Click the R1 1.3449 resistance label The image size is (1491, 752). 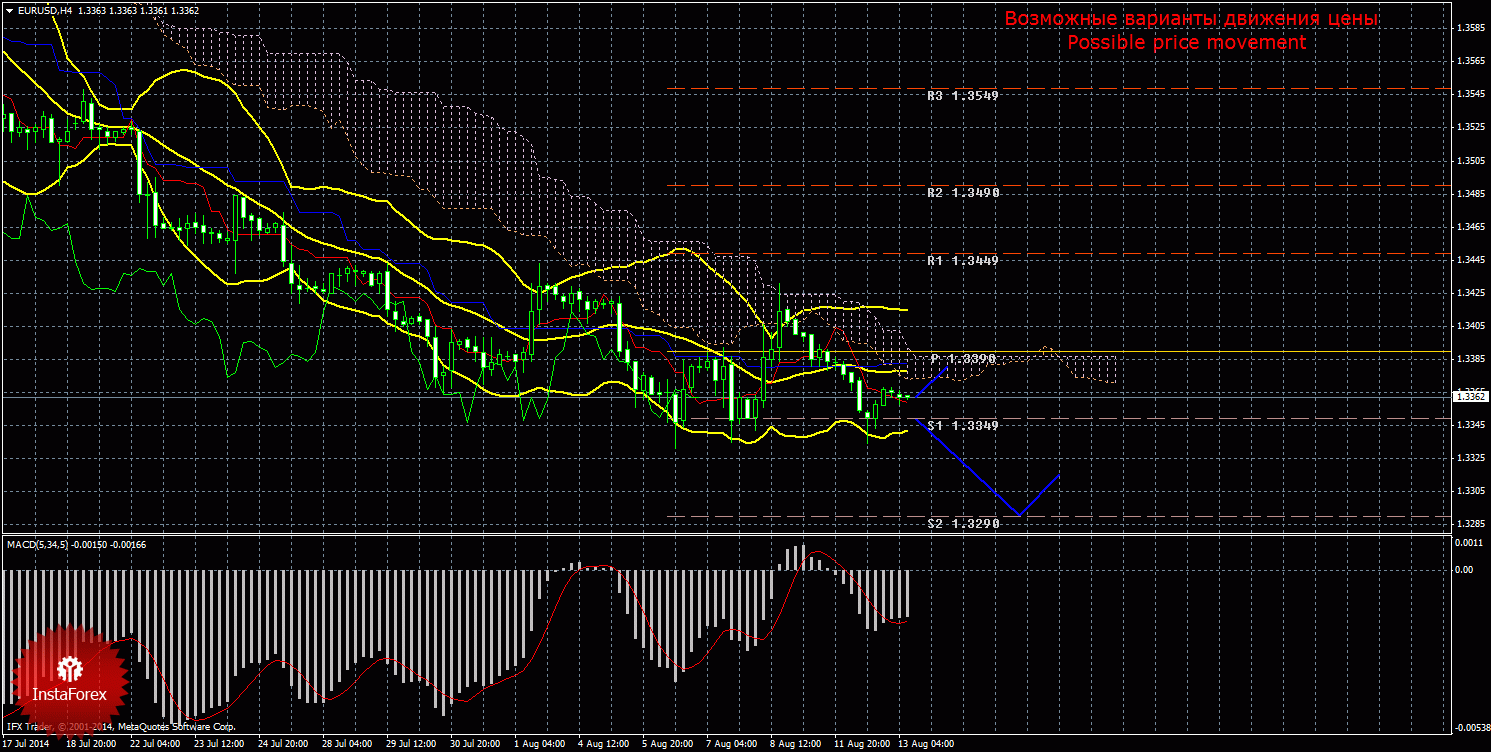[962, 260]
